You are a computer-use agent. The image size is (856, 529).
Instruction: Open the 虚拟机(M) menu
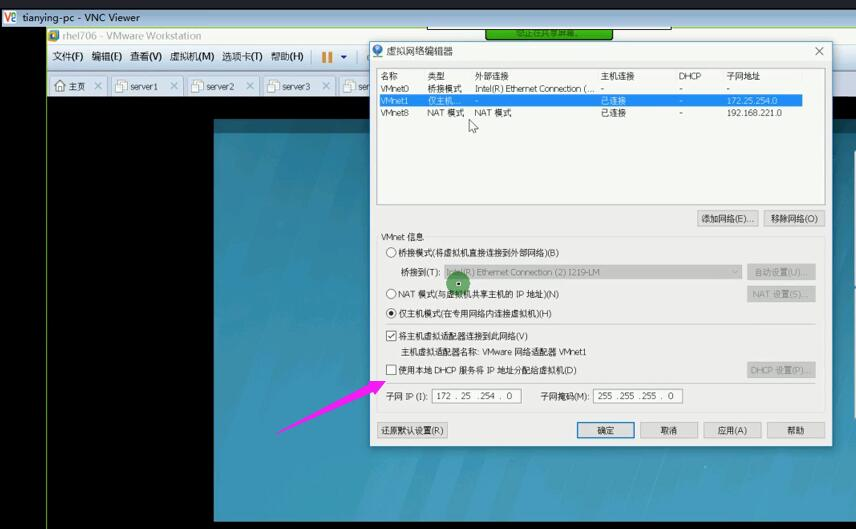pos(192,56)
